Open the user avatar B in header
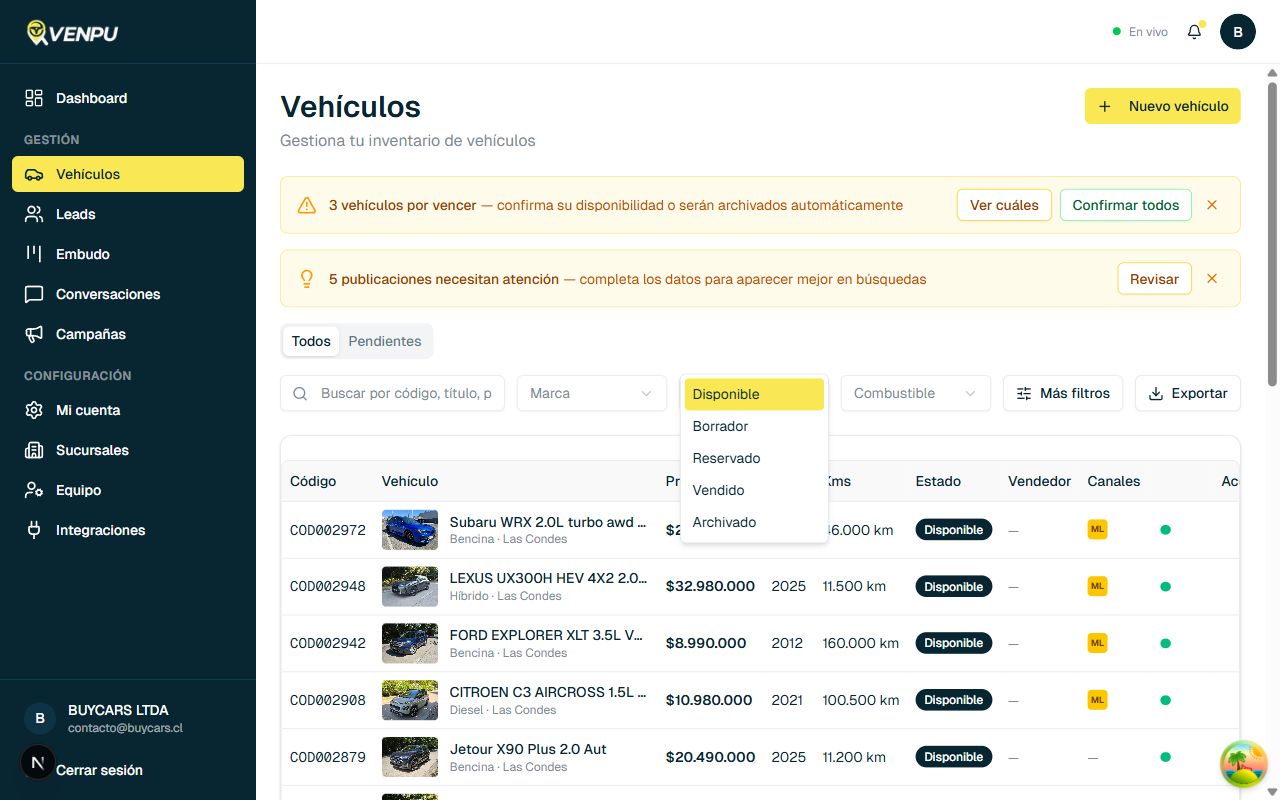This screenshot has width=1280, height=800. [x=1238, y=32]
